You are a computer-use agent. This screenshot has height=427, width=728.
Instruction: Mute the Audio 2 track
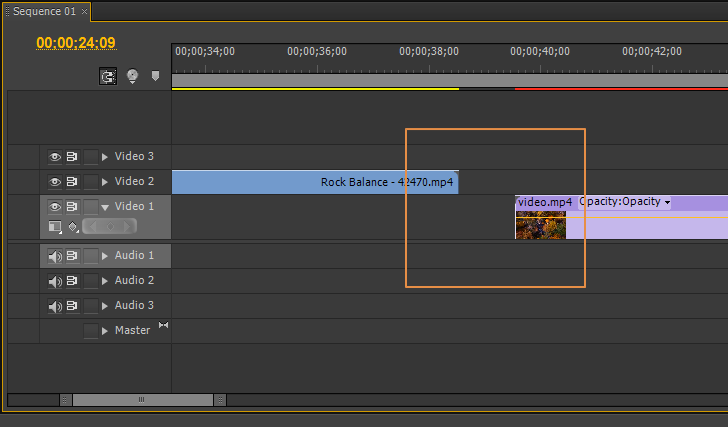point(55,281)
